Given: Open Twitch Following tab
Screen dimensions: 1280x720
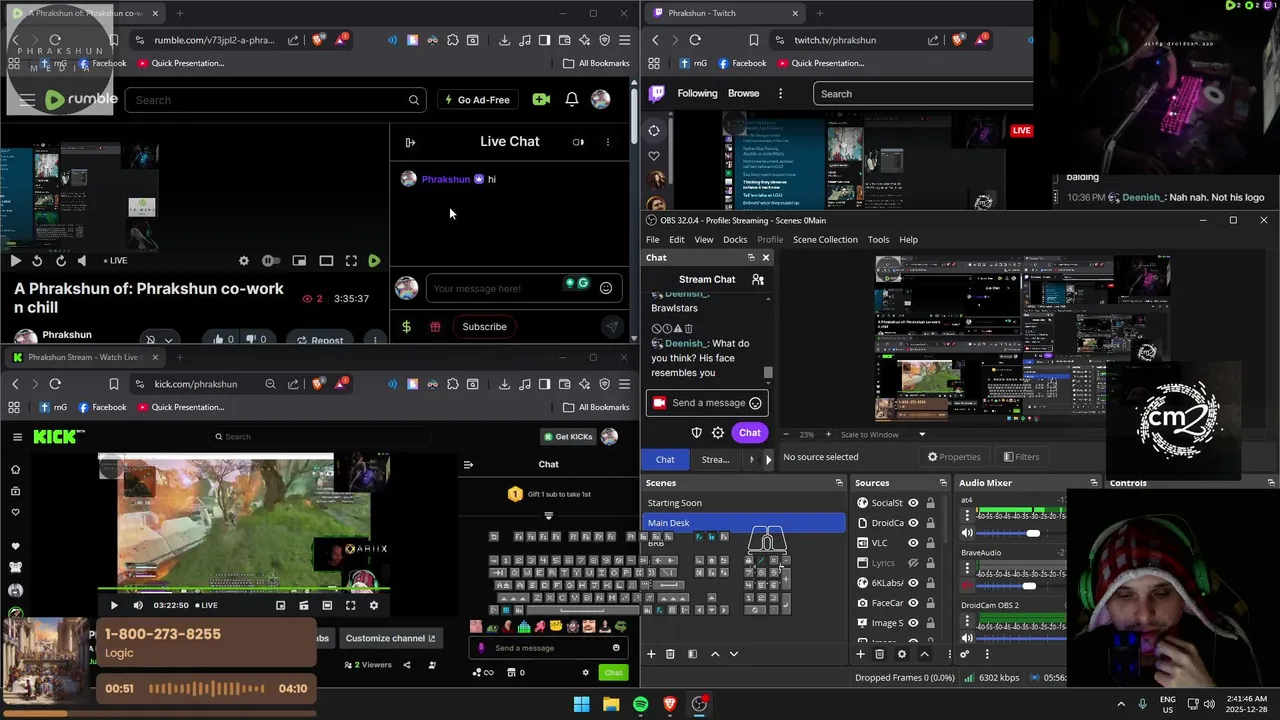Looking at the screenshot, I should click(x=697, y=94).
